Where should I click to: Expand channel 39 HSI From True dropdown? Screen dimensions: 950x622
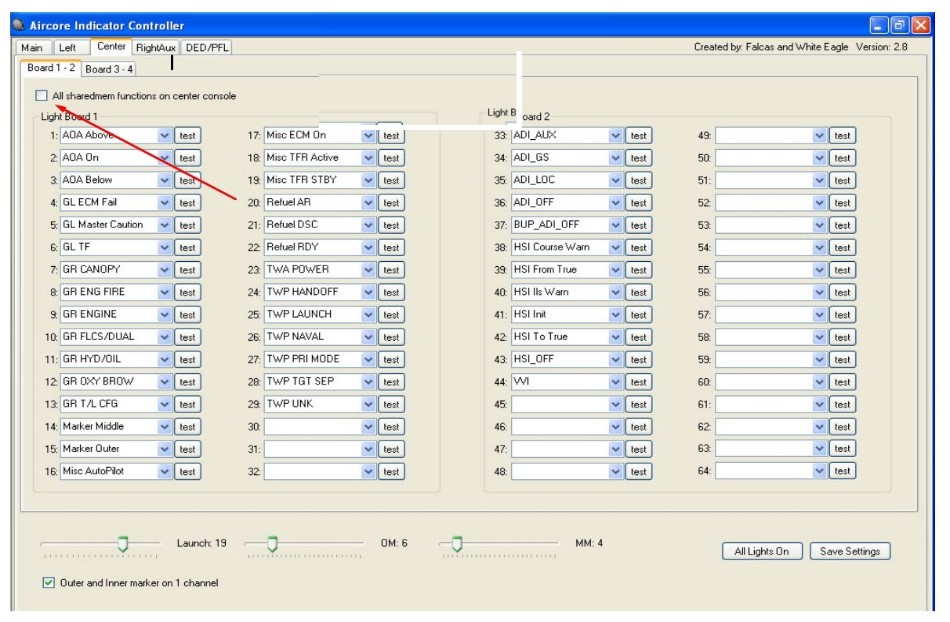click(616, 270)
